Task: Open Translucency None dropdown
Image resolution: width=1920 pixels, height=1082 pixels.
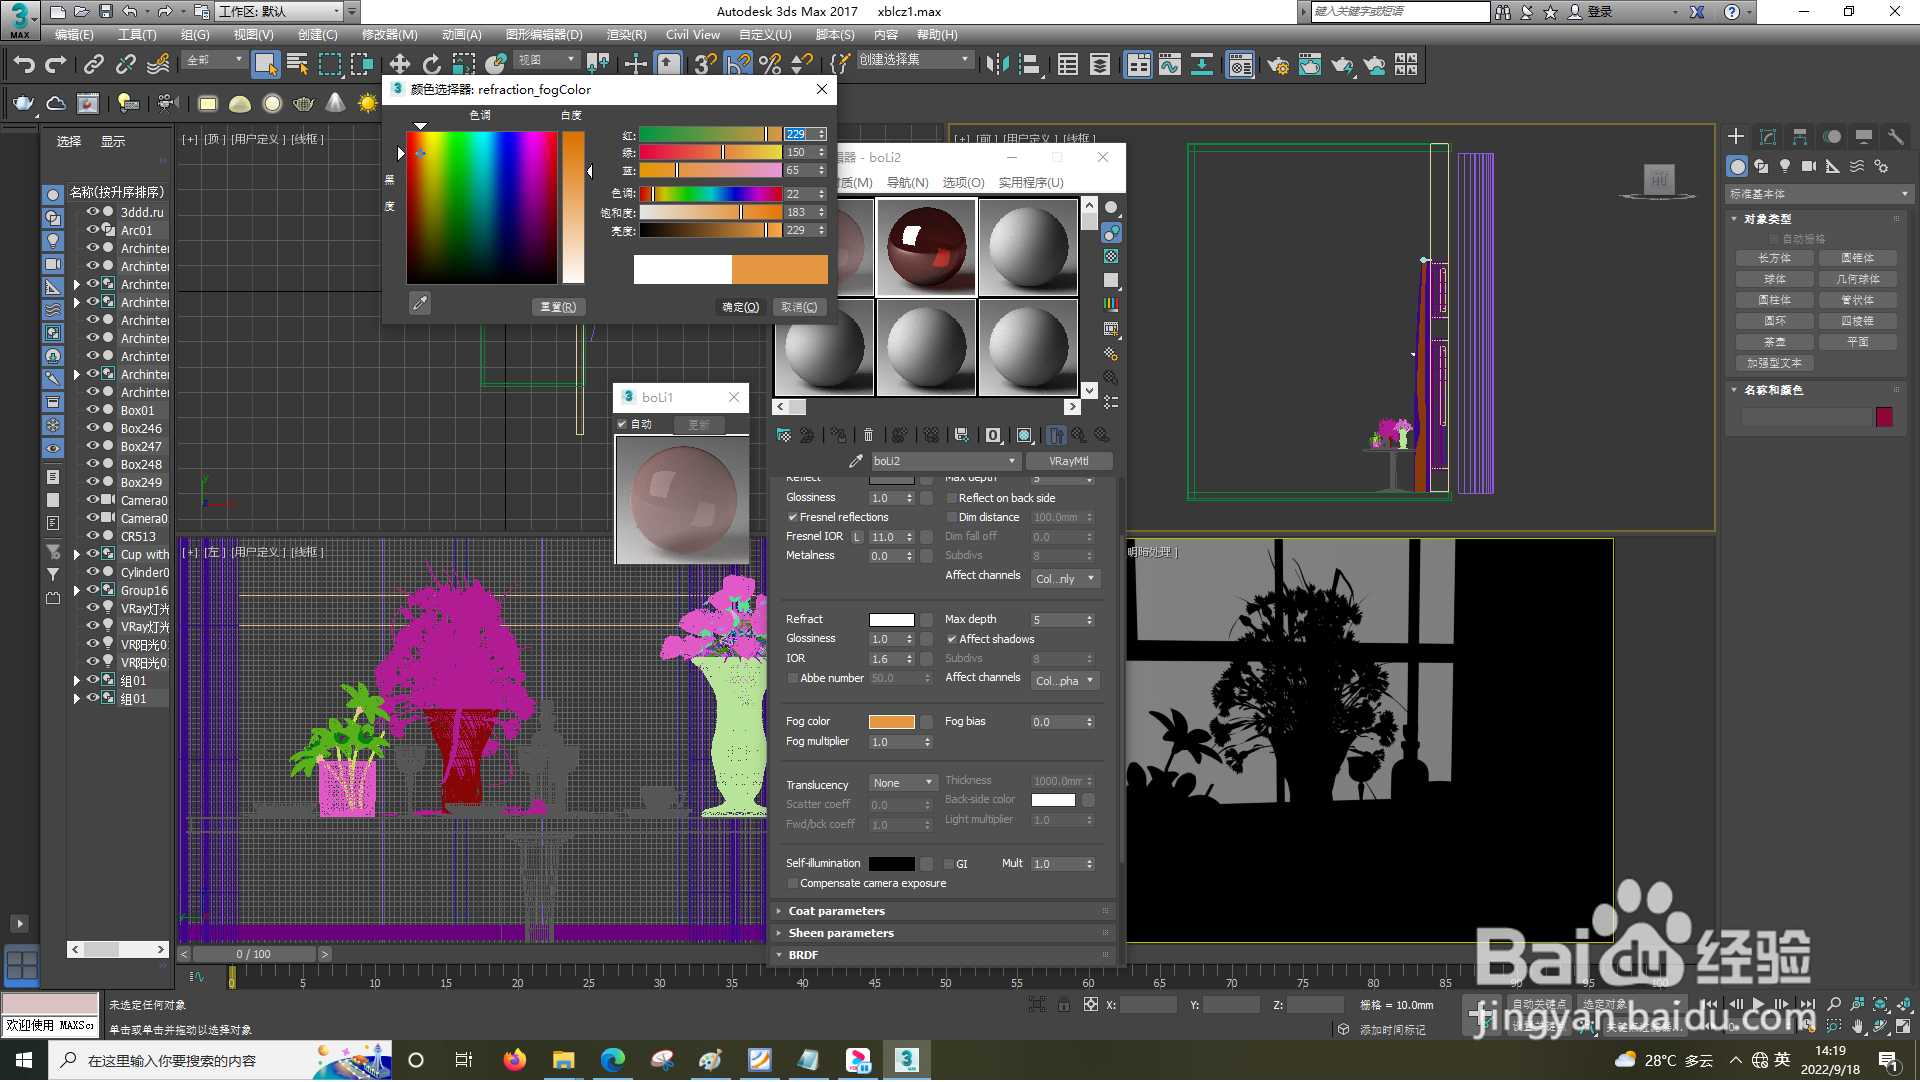Action: click(902, 784)
